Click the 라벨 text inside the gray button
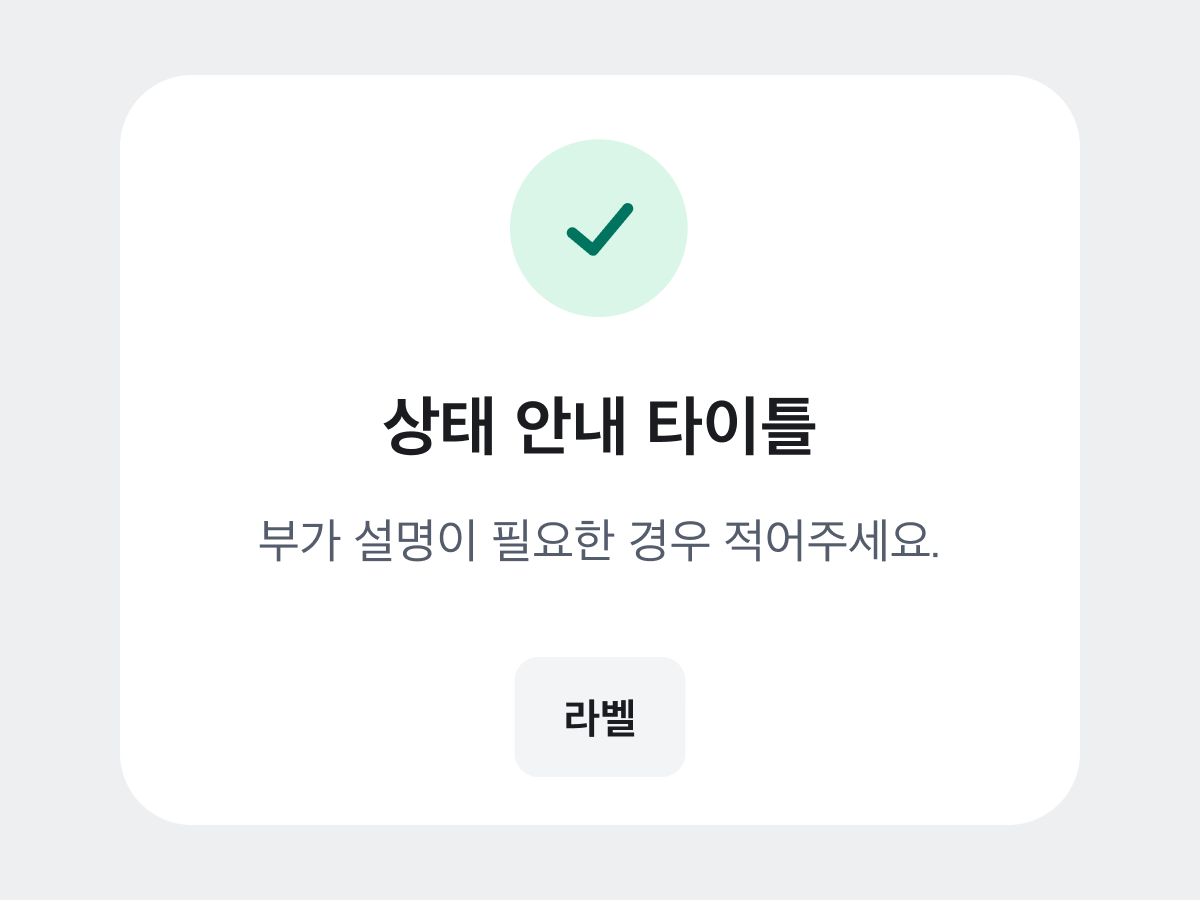1200x900 pixels. (x=600, y=717)
